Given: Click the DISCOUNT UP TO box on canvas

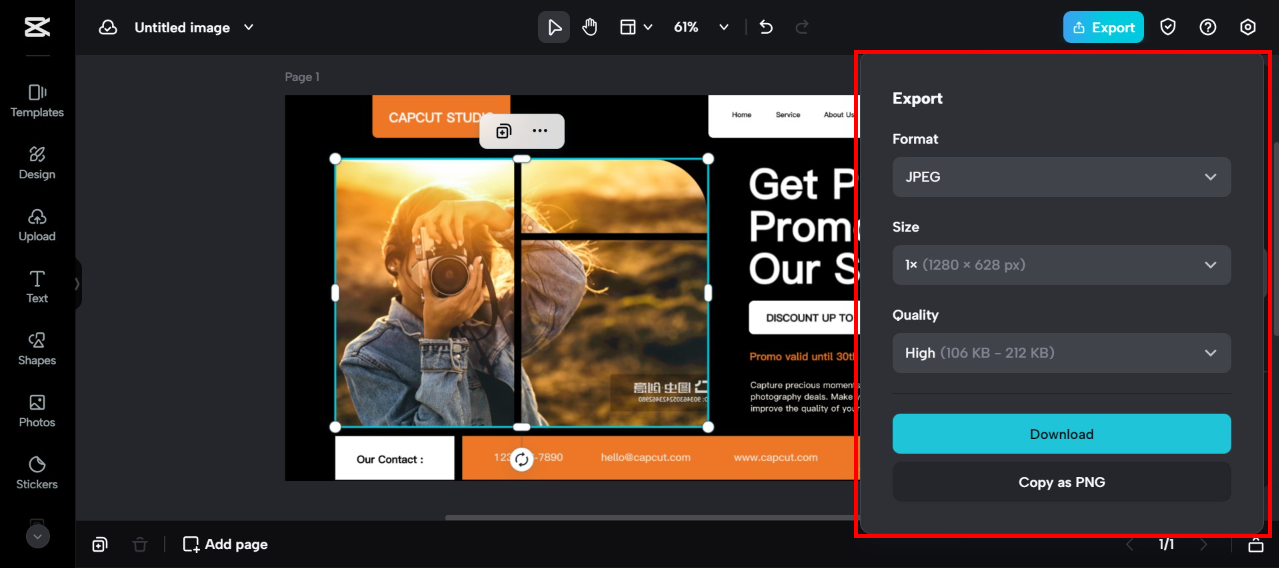Looking at the screenshot, I should 803,318.
